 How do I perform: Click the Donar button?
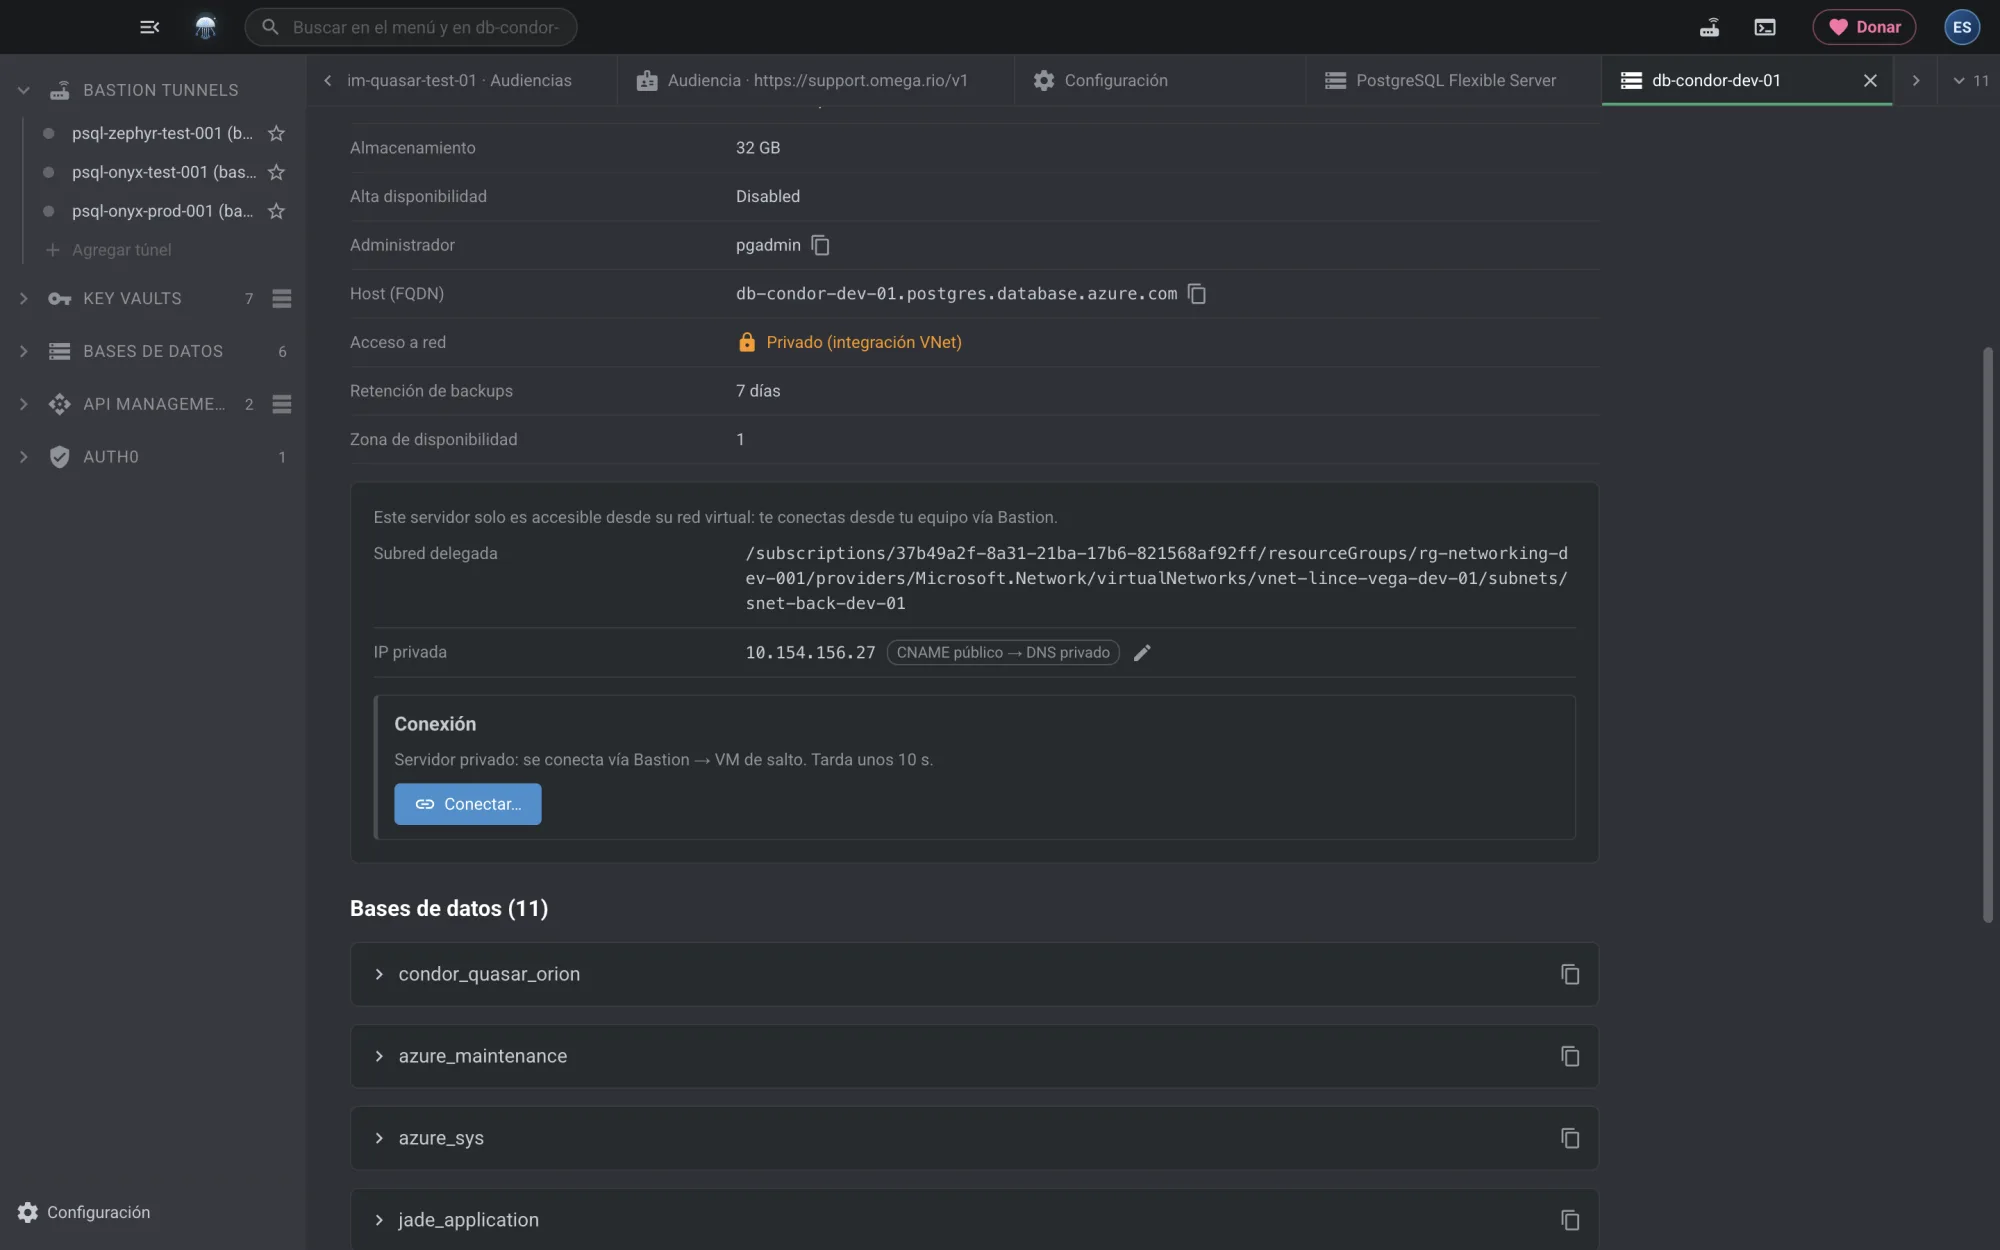1864,27
